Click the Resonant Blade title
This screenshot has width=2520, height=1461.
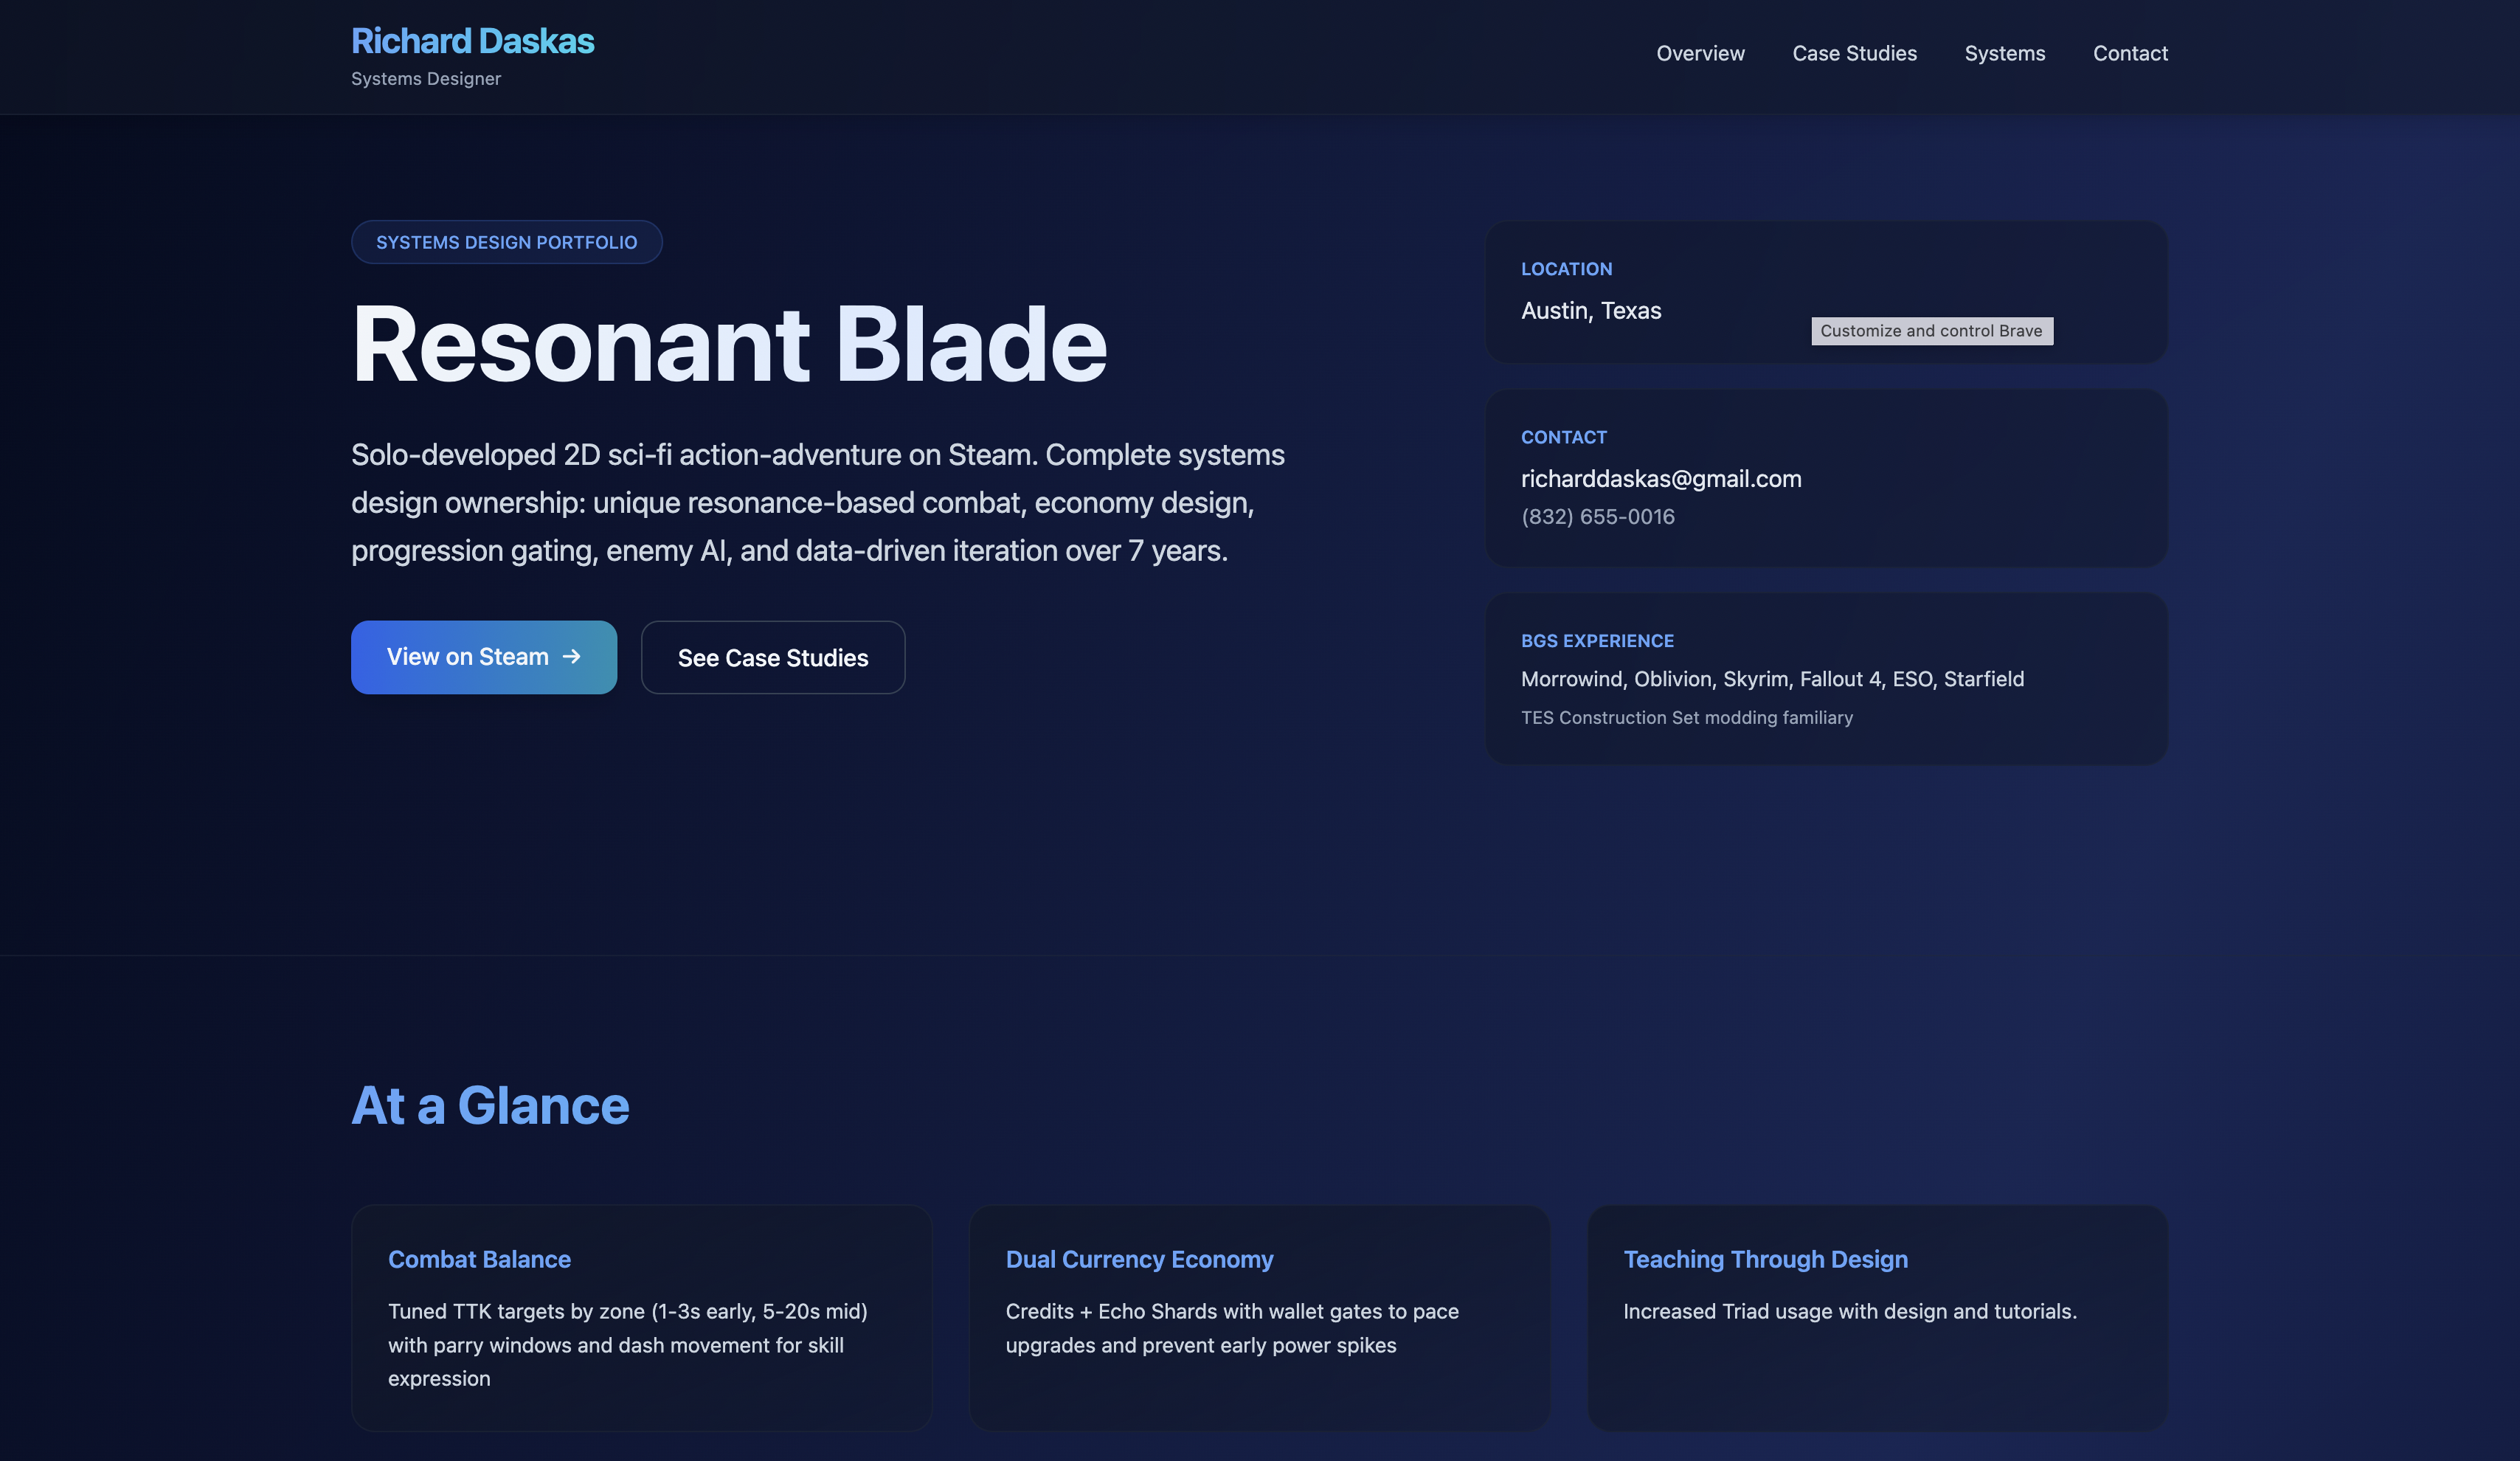[729, 344]
